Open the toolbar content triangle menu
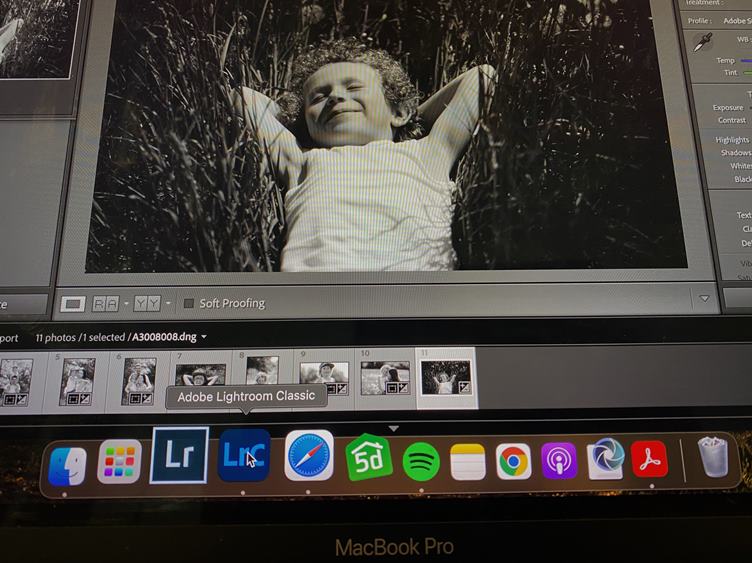The height and width of the screenshot is (563, 752). click(704, 298)
